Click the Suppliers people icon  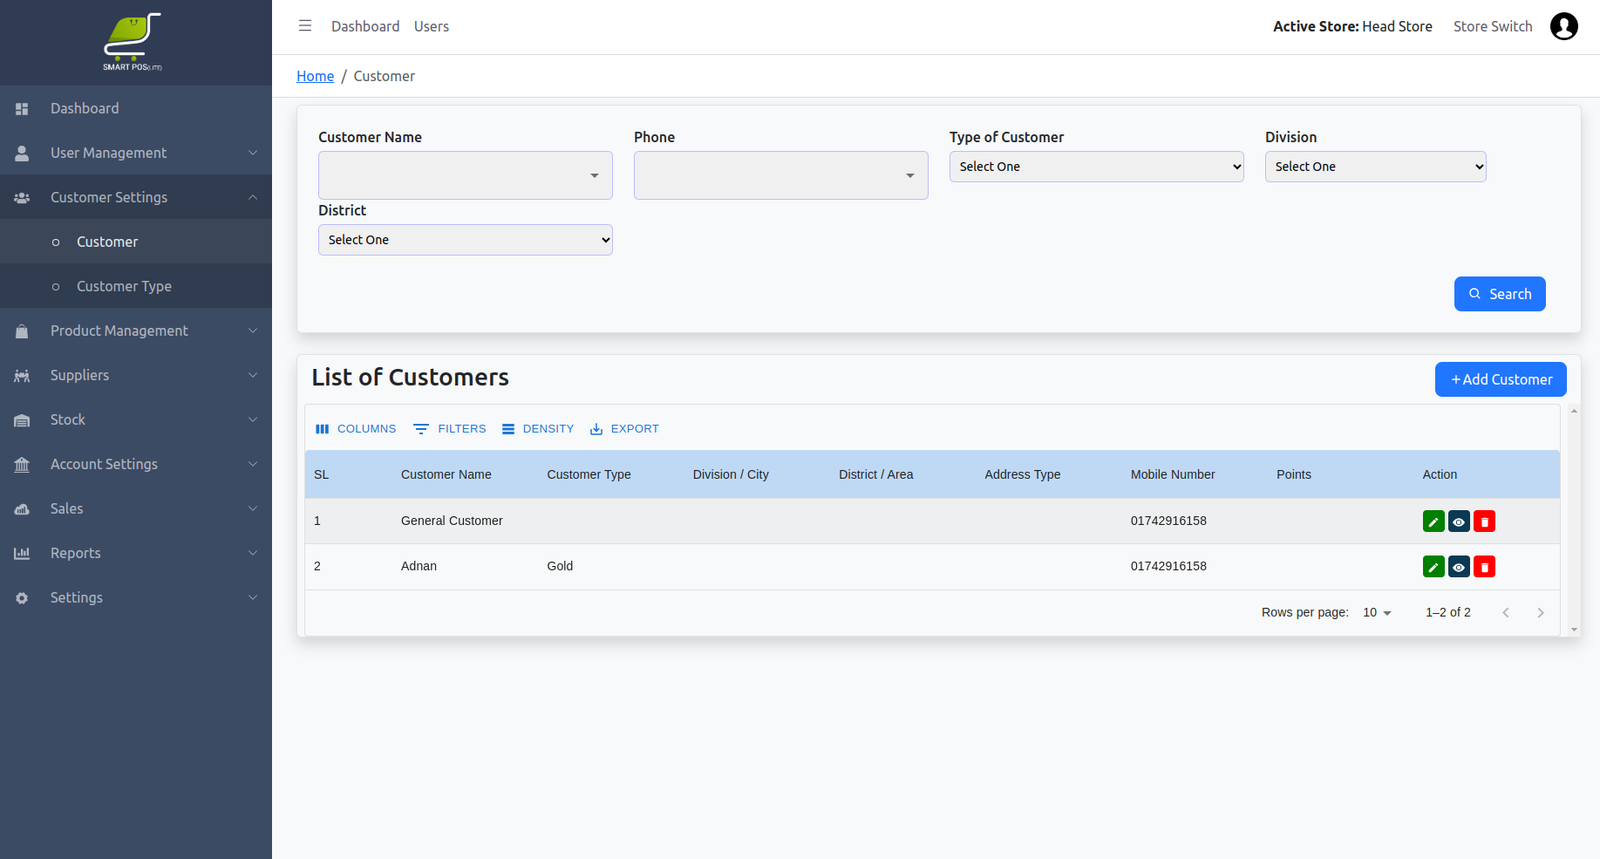coord(22,376)
